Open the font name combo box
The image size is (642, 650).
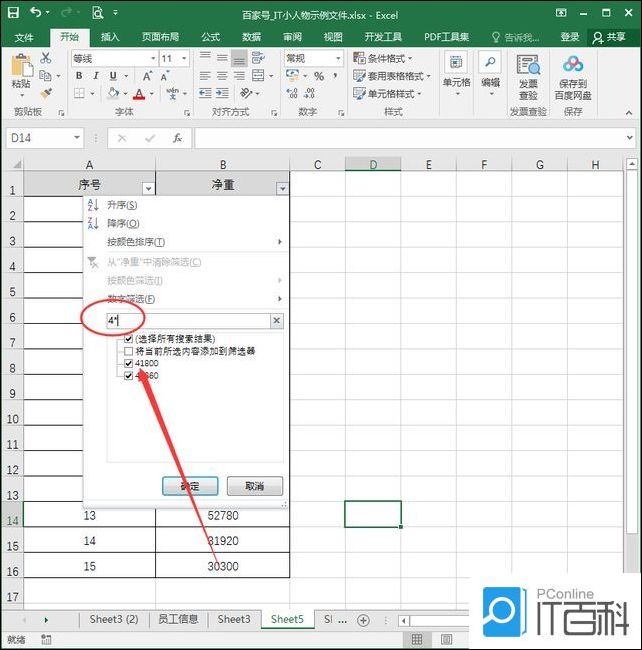click(x=114, y=58)
